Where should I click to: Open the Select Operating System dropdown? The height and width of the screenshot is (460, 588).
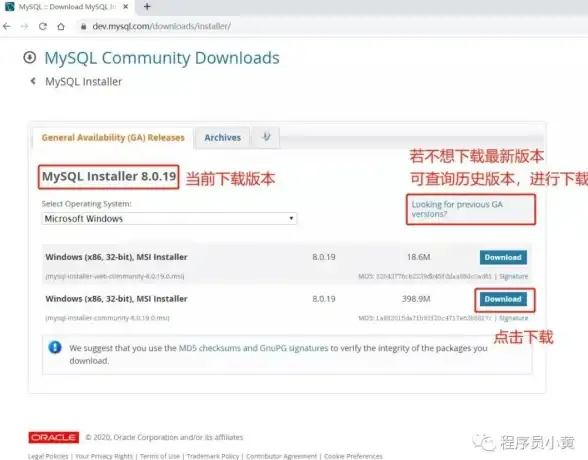pos(169,219)
